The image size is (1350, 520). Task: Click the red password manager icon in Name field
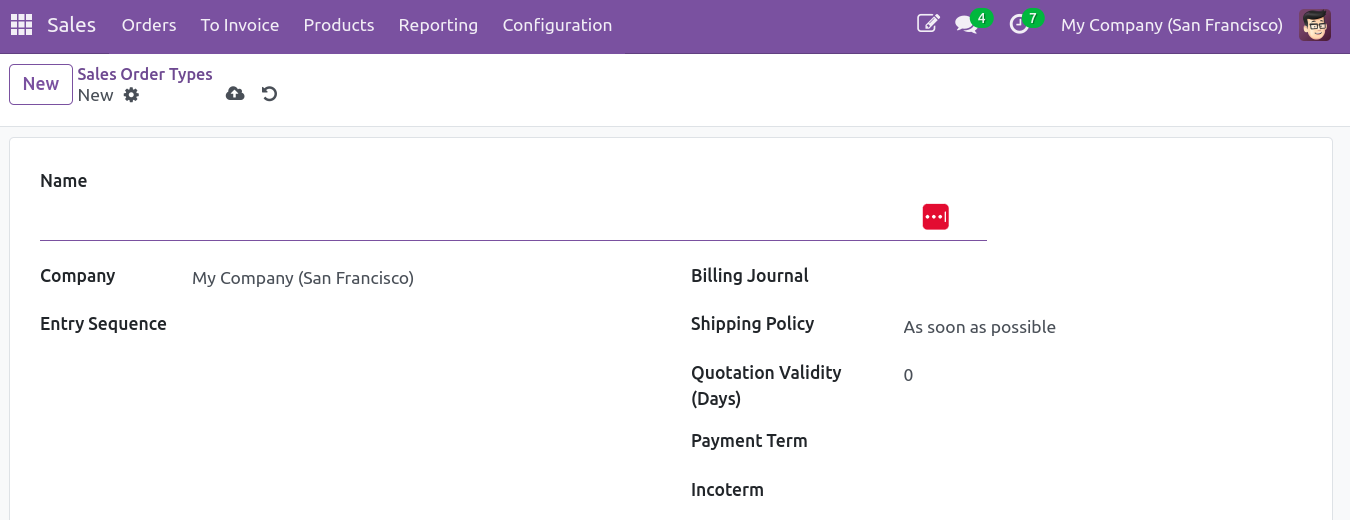[935, 217]
